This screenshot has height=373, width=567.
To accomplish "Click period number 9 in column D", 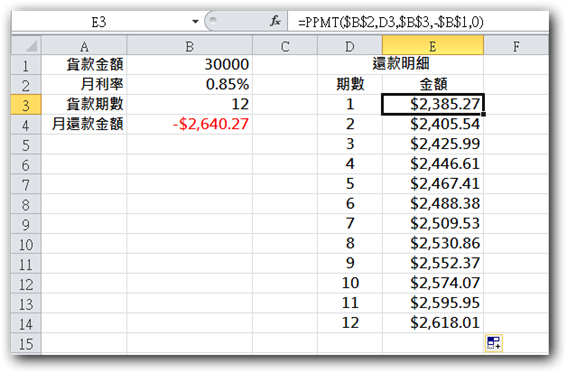I will tap(350, 264).
